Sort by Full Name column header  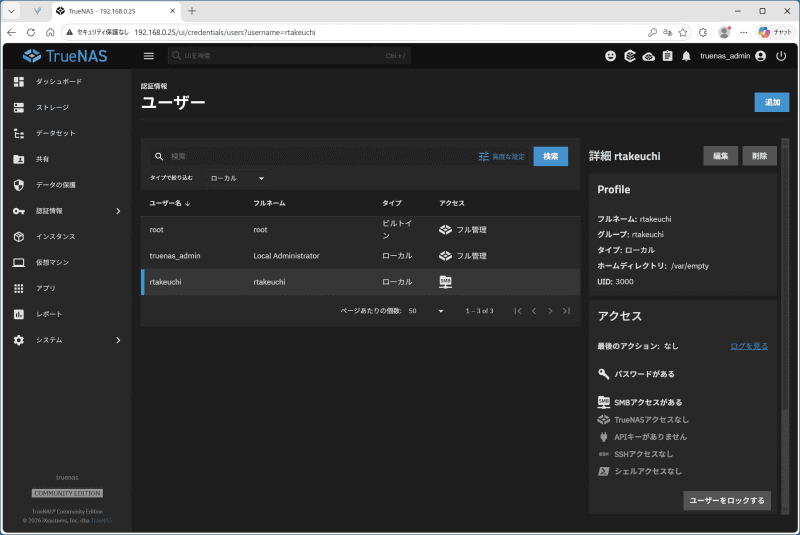269,203
